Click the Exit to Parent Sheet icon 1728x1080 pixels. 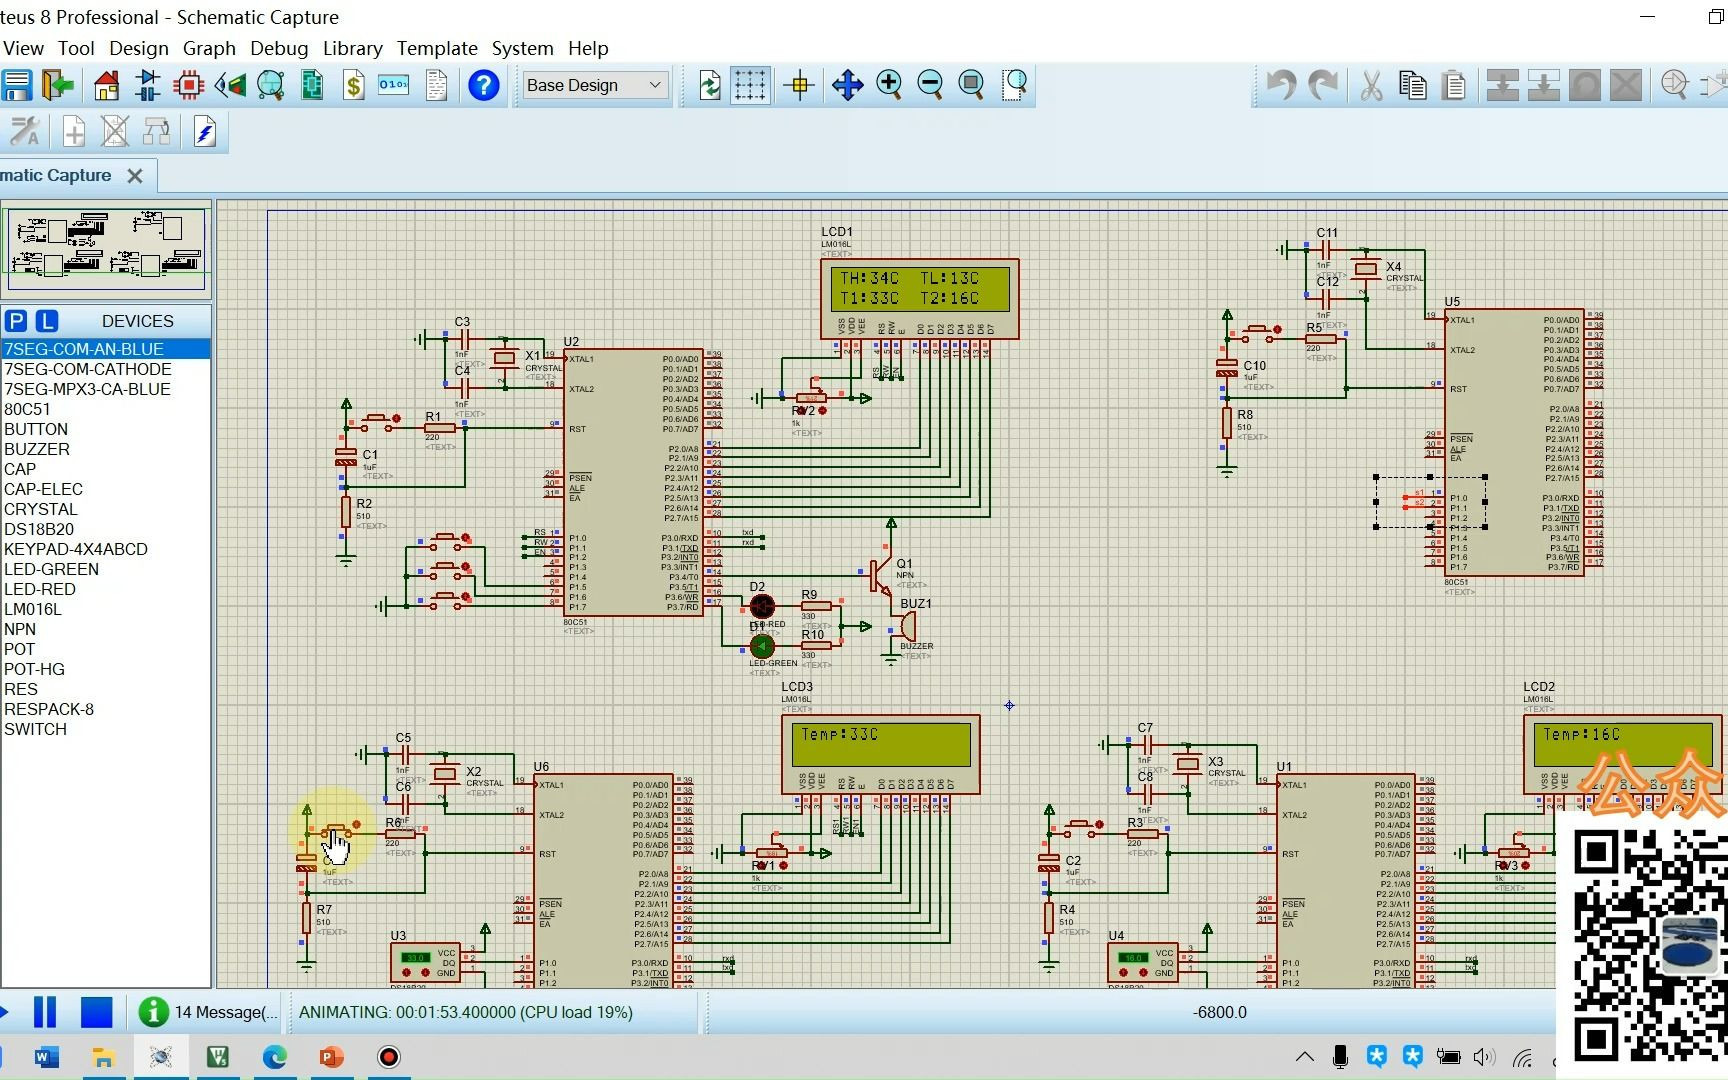pyautogui.click(x=157, y=131)
